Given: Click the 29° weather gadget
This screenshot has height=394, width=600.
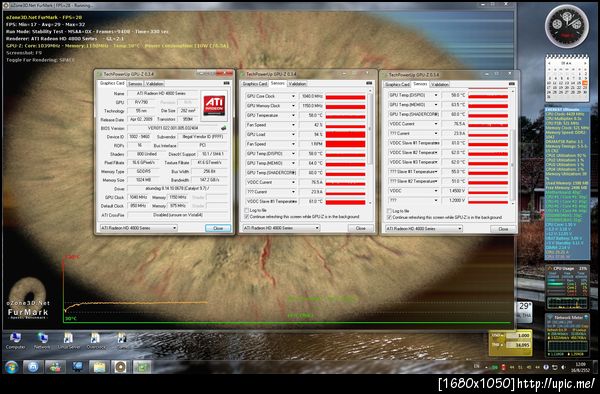Looking at the screenshot, I should tap(525, 311).
